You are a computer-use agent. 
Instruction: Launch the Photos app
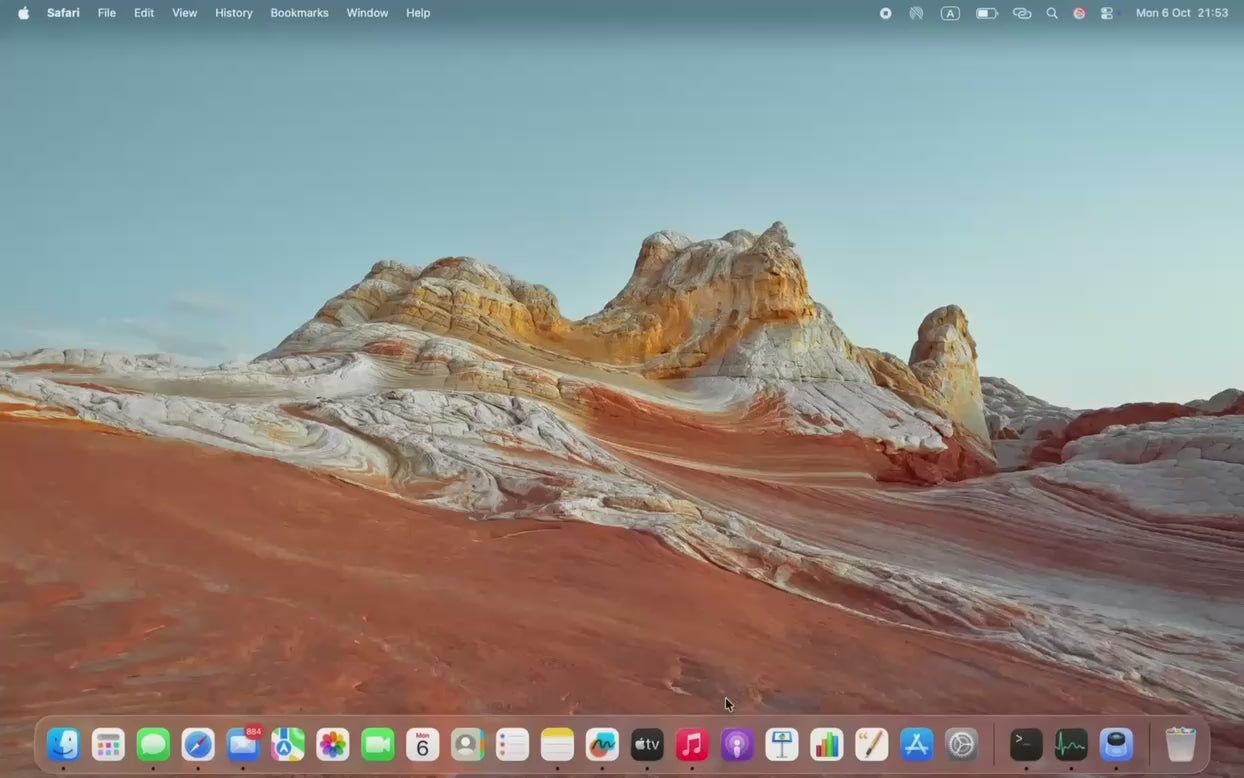(x=332, y=745)
